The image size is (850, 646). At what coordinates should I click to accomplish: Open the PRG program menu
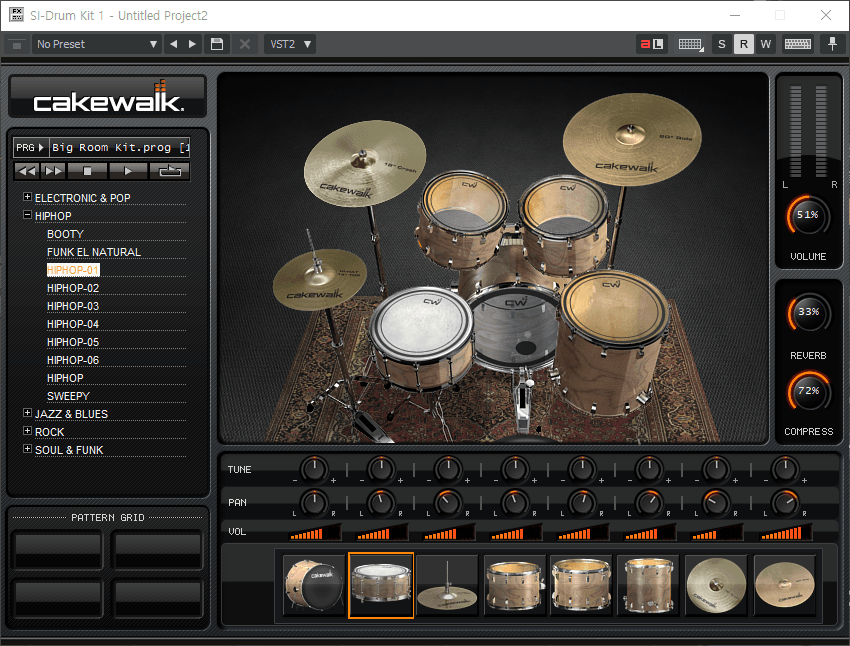coord(31,146)
